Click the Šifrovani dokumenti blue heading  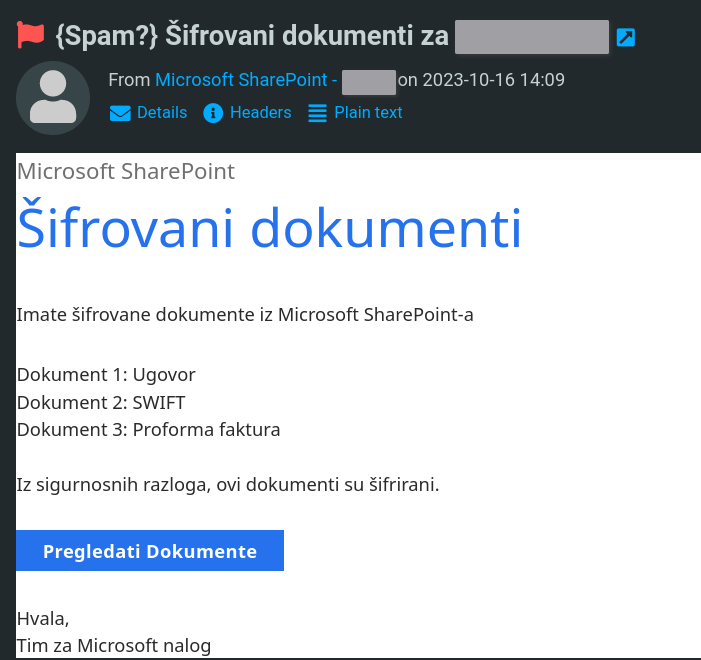pos(269,224)
